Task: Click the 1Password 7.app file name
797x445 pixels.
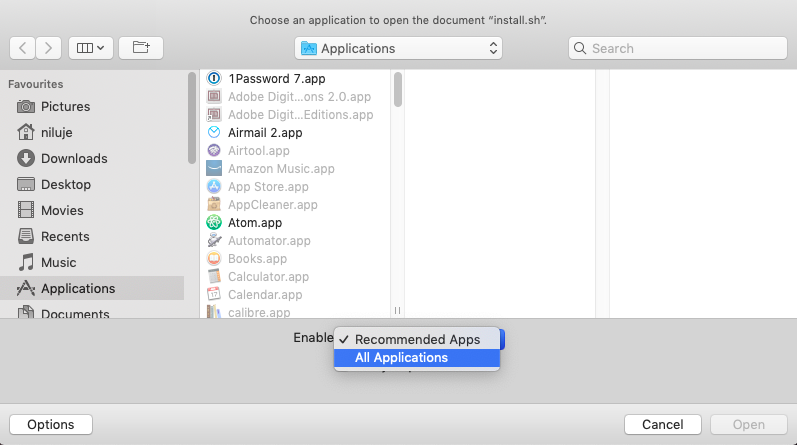Action: click(x=277, y=79)
